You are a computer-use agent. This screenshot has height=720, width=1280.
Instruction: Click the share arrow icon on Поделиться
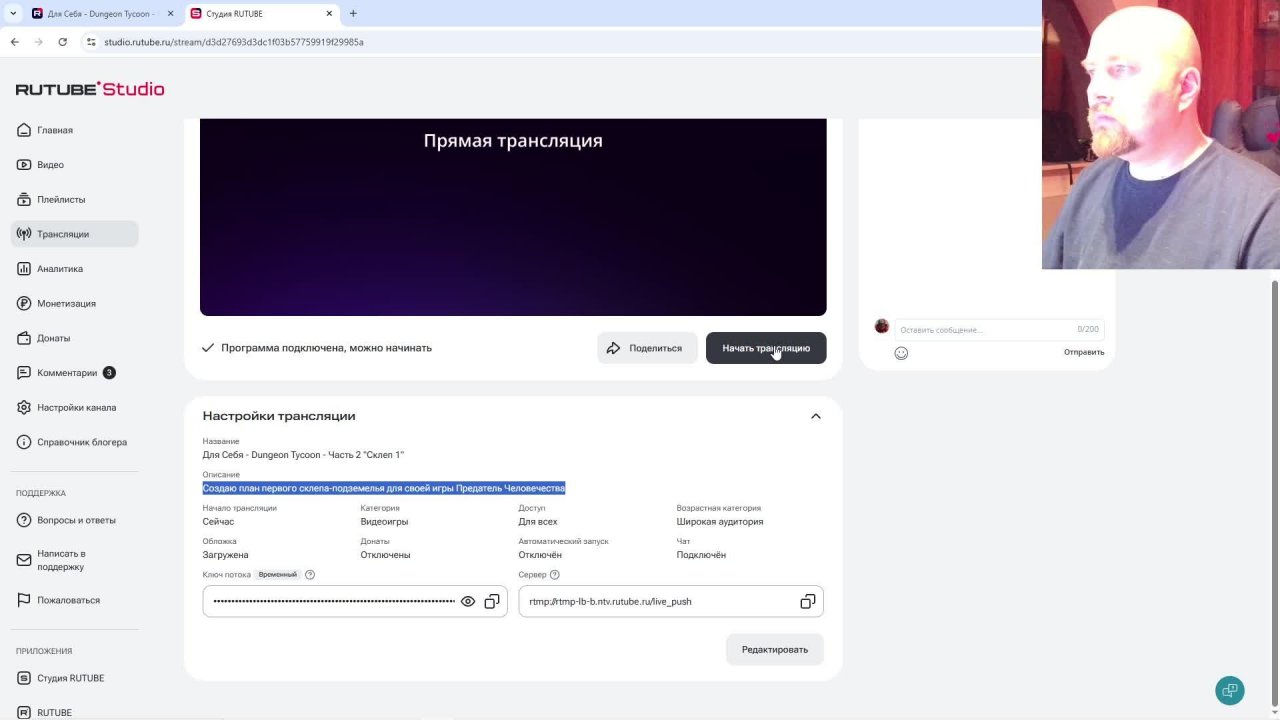tap(614, 348)
